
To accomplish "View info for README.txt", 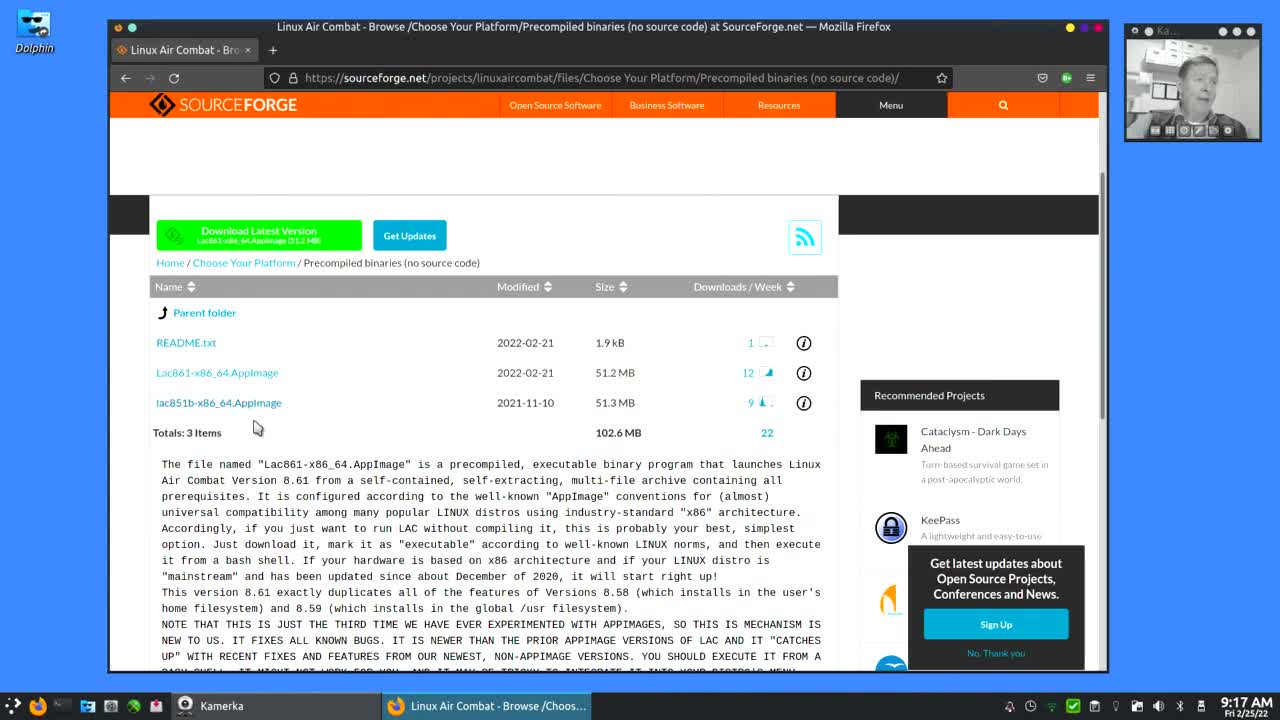I will (x=803, y=343).
